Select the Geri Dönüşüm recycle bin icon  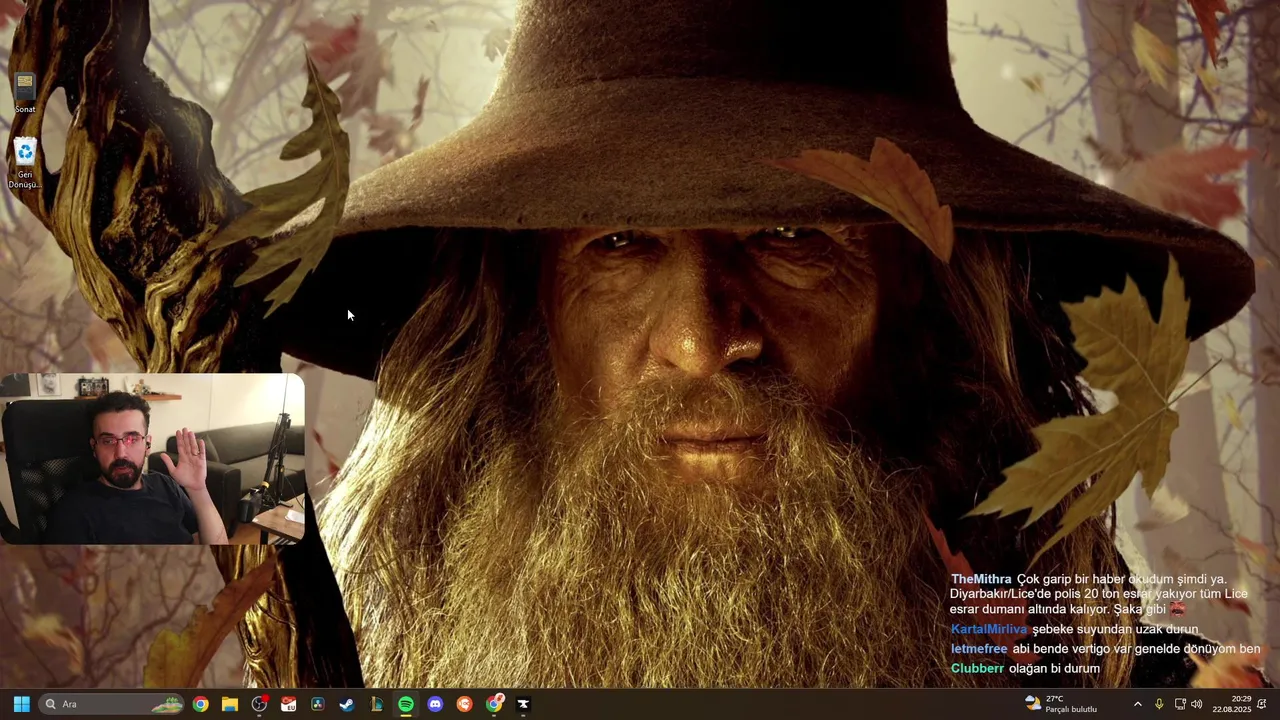tap(25, 163)
